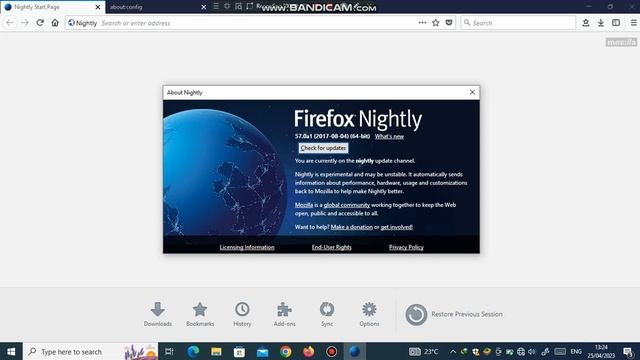
Task: Select Firefox Nightly taskbar icon
Action: 354,351
